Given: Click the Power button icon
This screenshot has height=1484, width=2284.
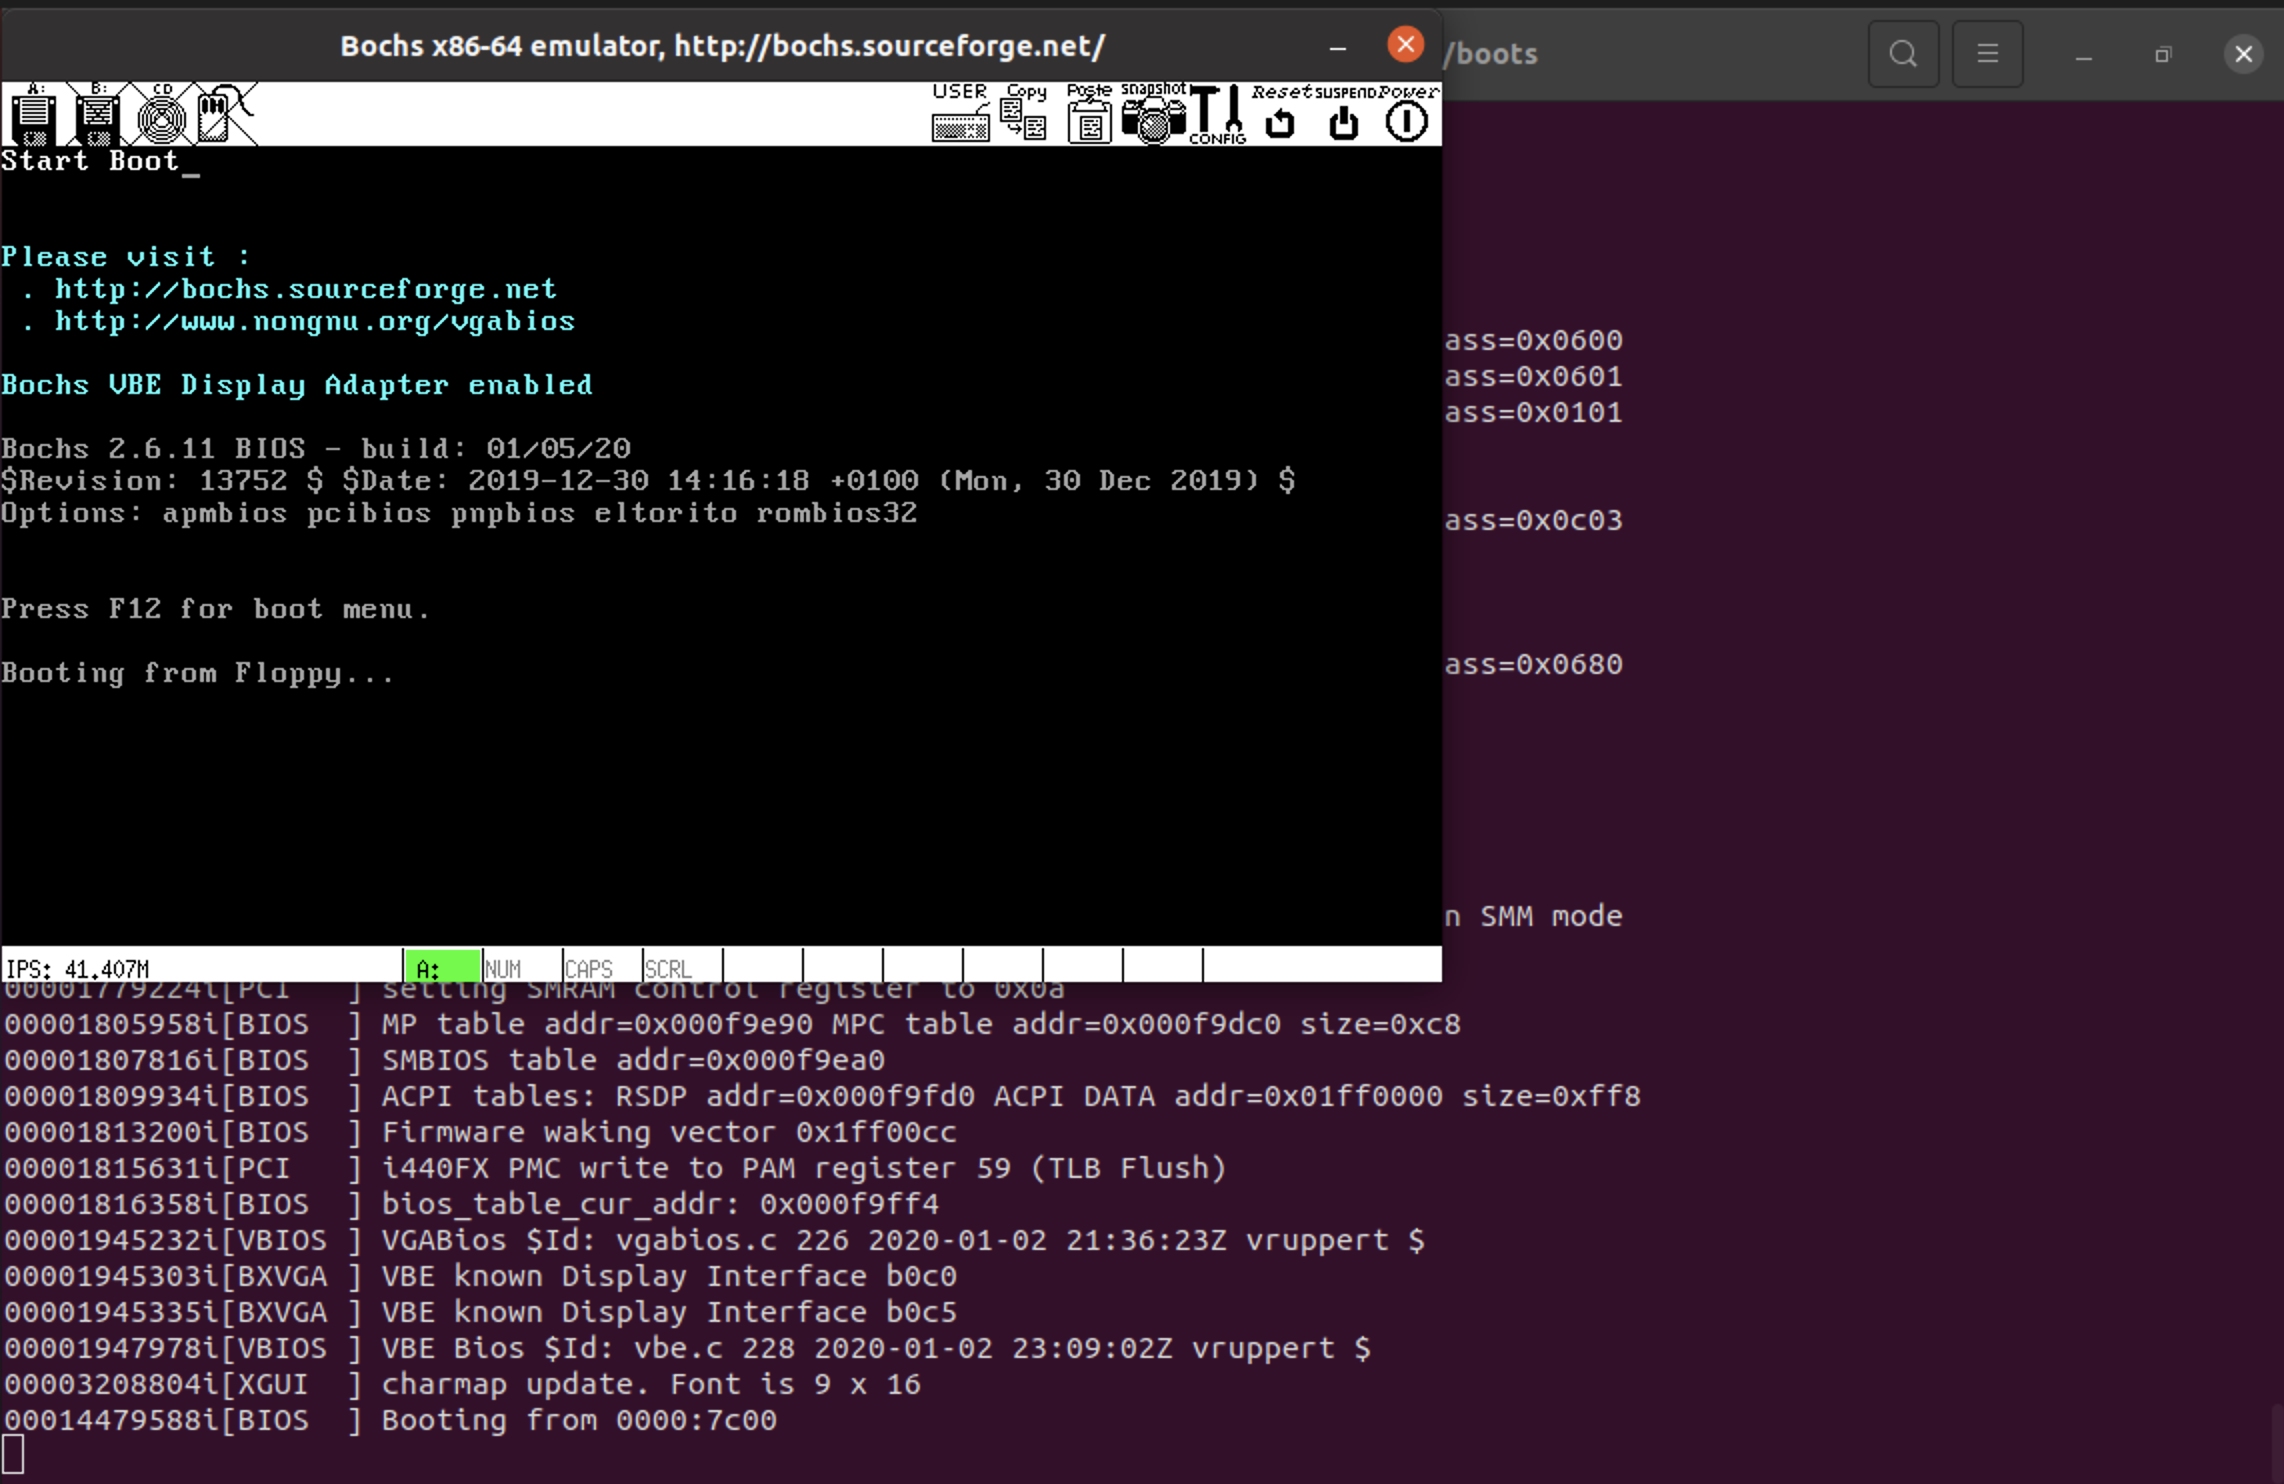Looking at the screenshot, I should [1407, 114].
